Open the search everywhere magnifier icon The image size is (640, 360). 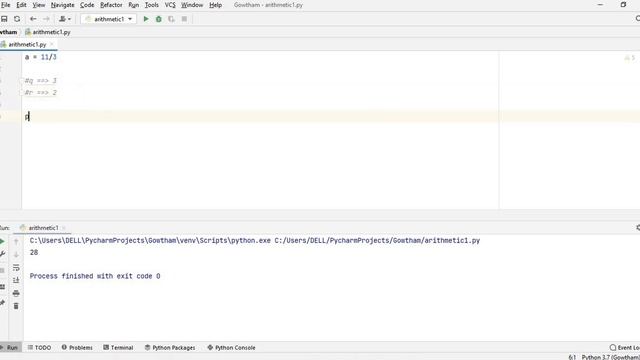[638, 19]
